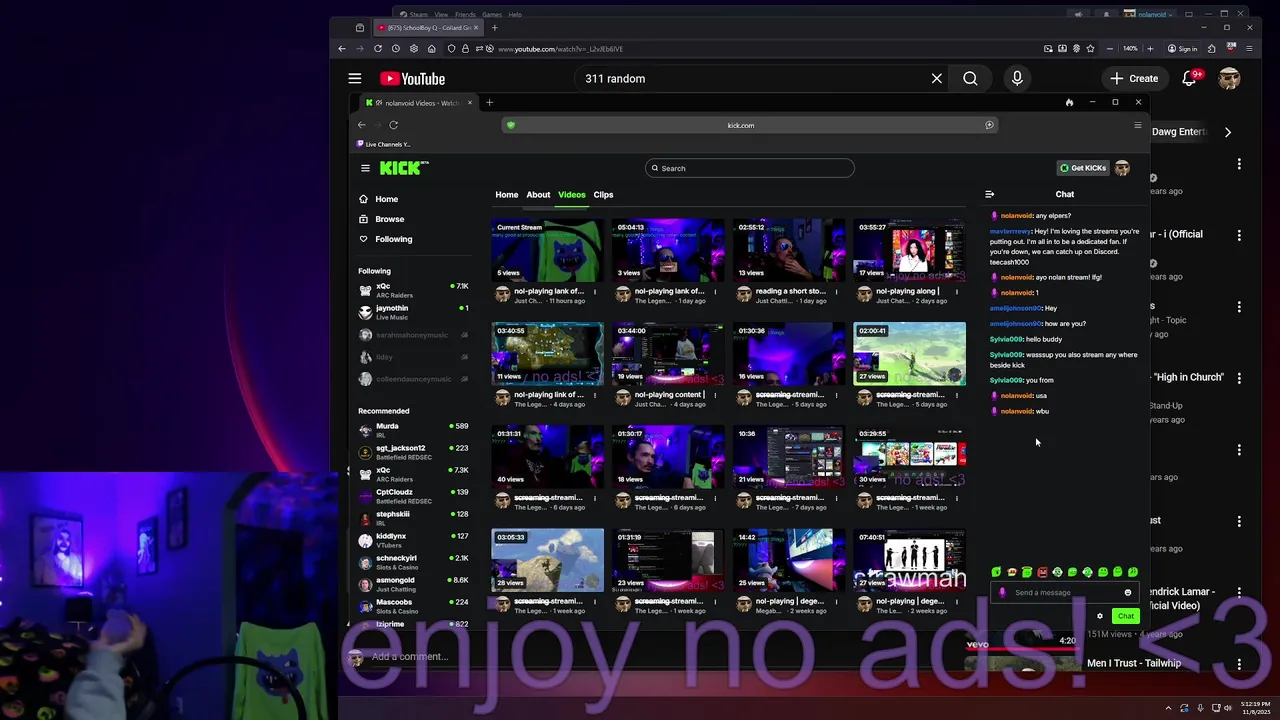Collapse the Kick chat panel

989,195
